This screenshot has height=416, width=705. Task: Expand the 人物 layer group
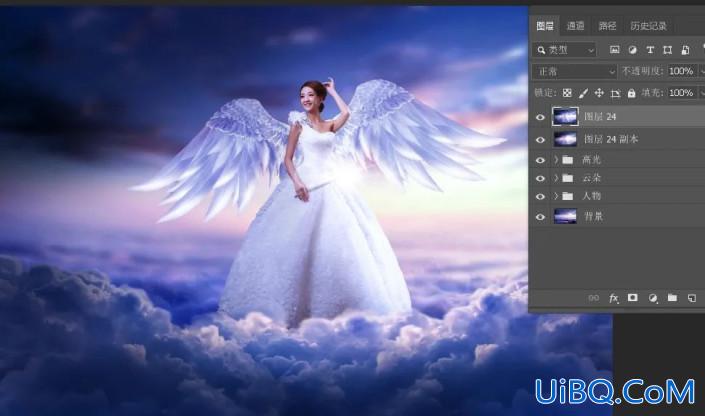tap(556, 196)
